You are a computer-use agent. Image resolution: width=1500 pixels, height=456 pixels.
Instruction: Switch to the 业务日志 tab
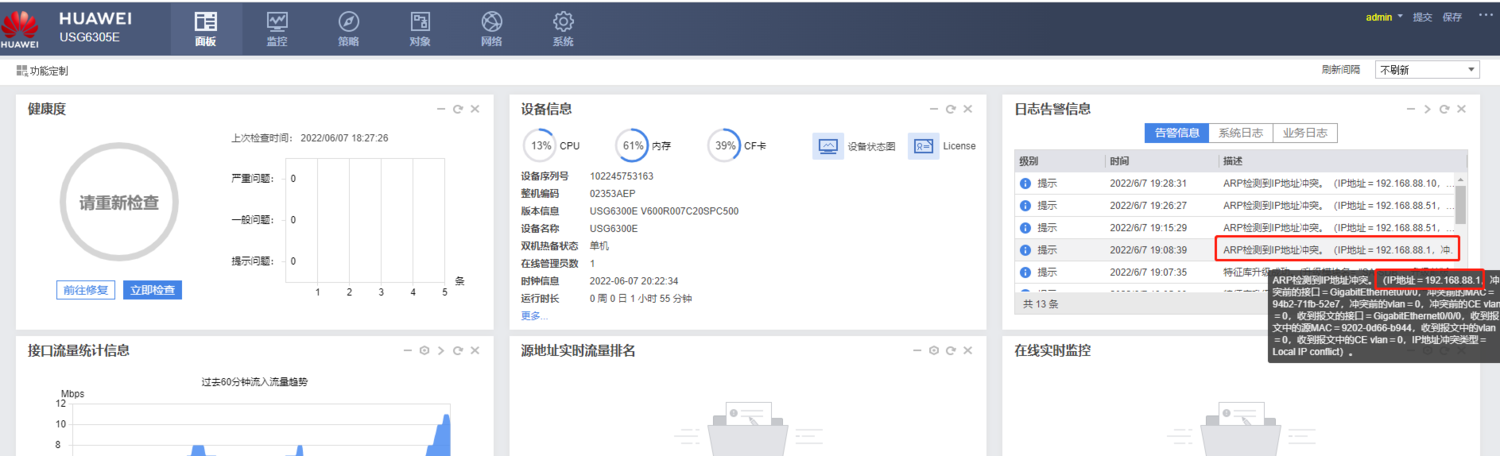click(1305, 133)
